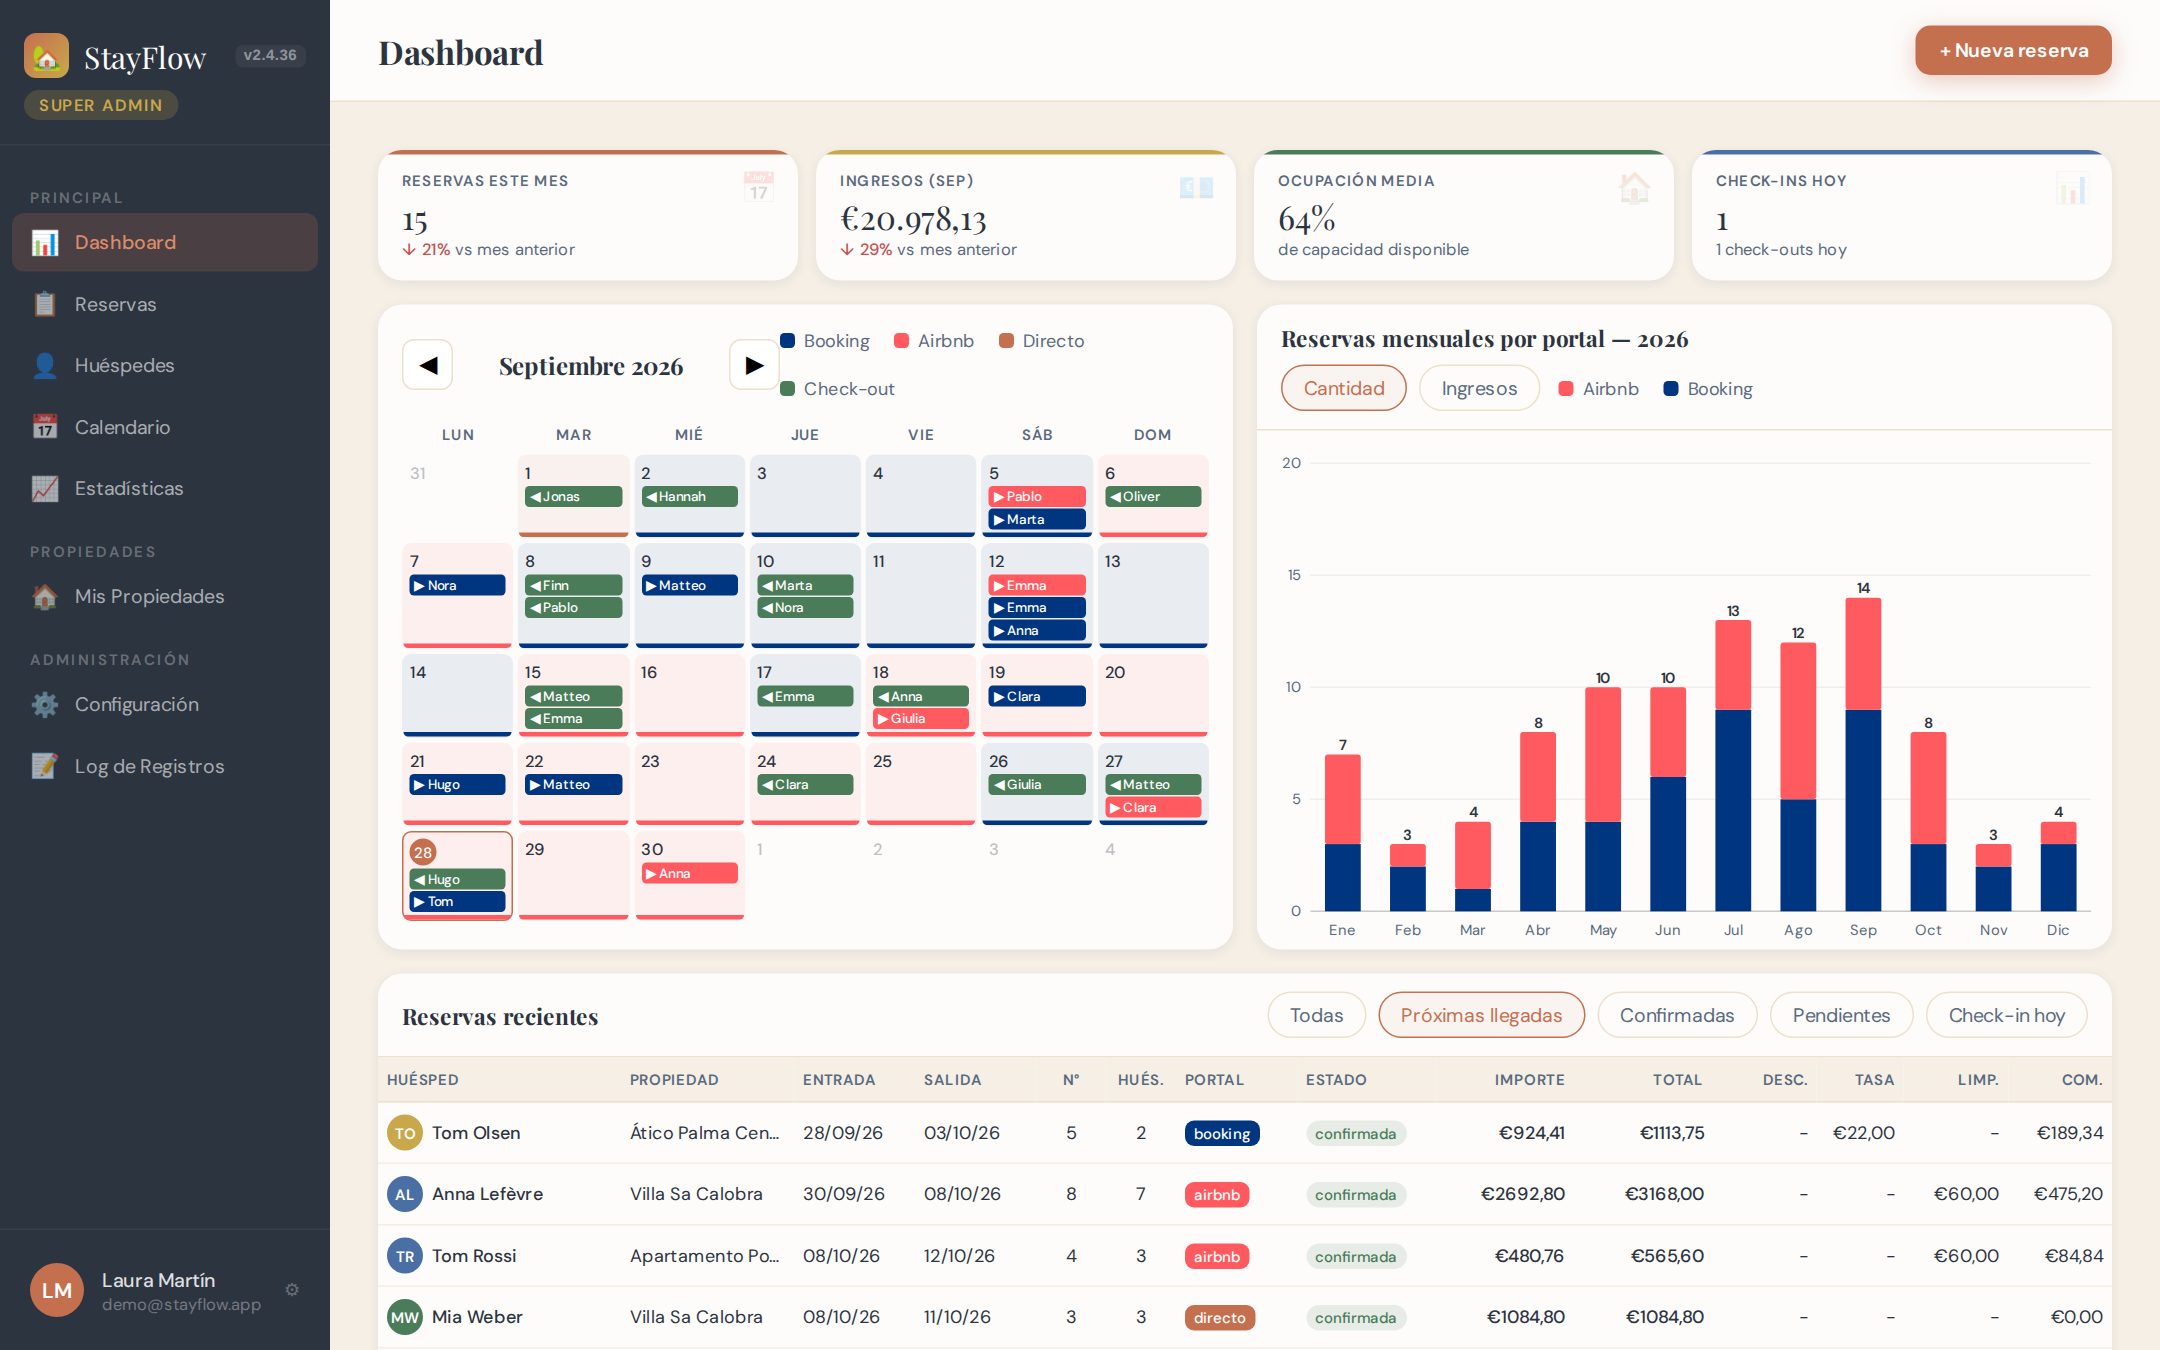The width and height of the screenshot is (2160, 1350).
Task: Click the Mis Propiedades house icon
Action: click(x=45, y=596)
